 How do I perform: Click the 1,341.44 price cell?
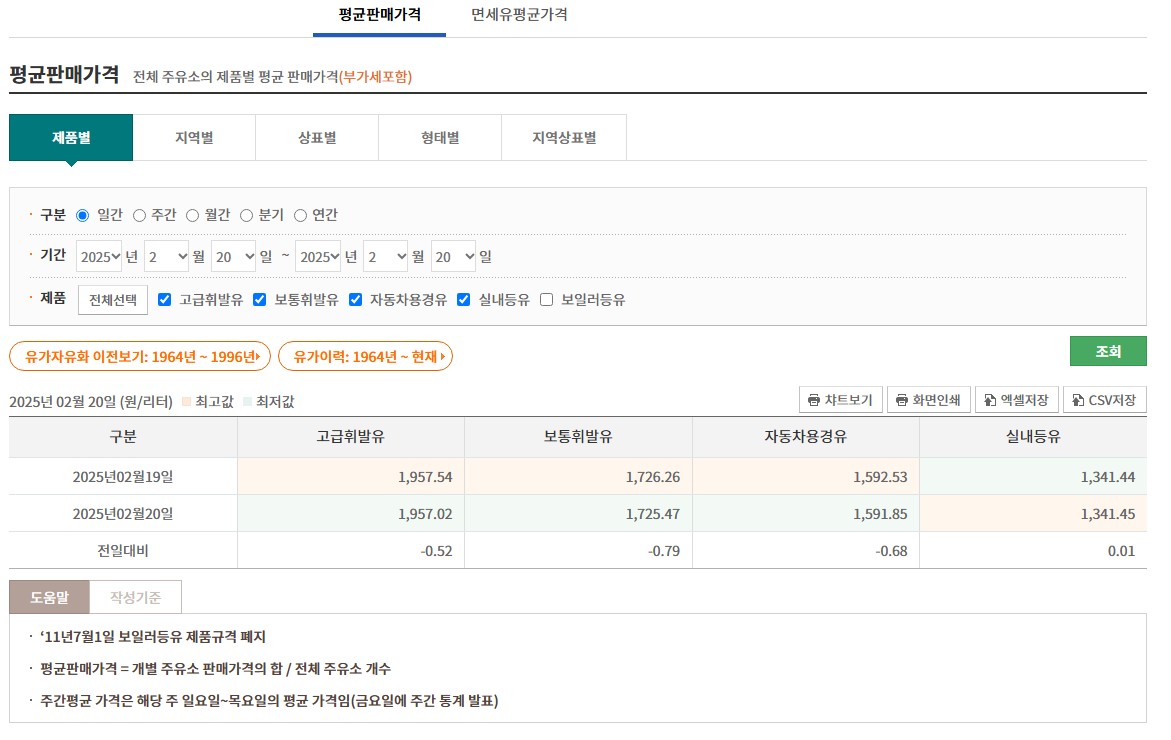click(x=1033, y=476)
